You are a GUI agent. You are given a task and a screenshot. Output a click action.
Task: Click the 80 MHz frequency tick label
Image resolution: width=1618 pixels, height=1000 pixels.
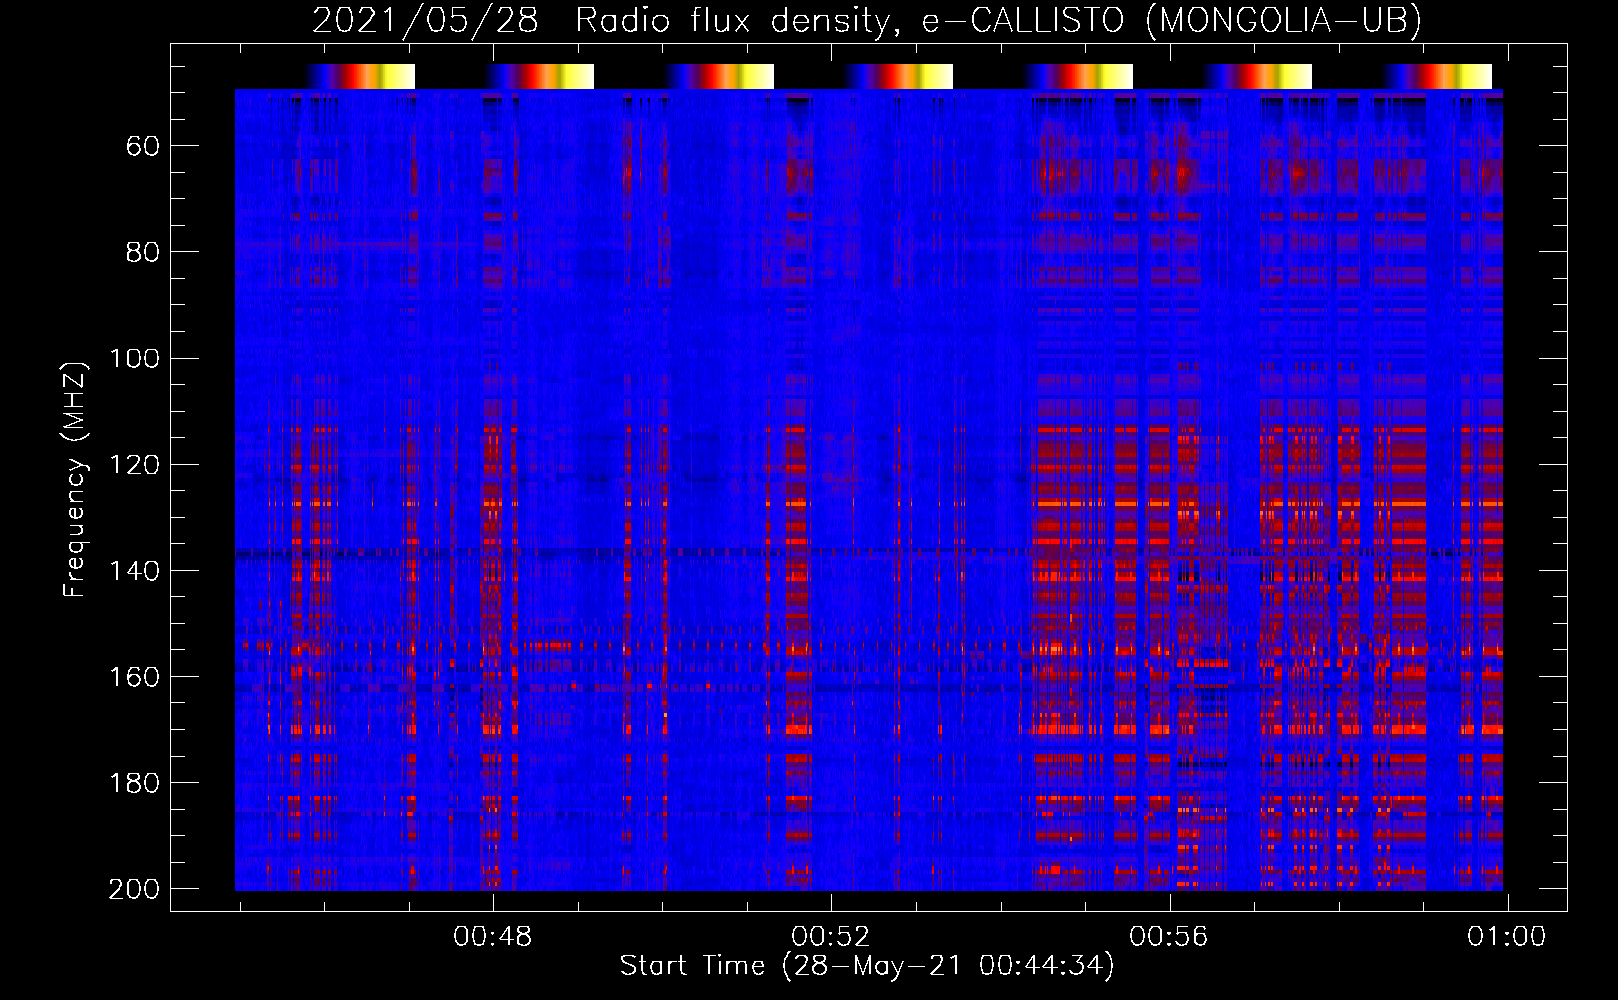tap(143, 252)
